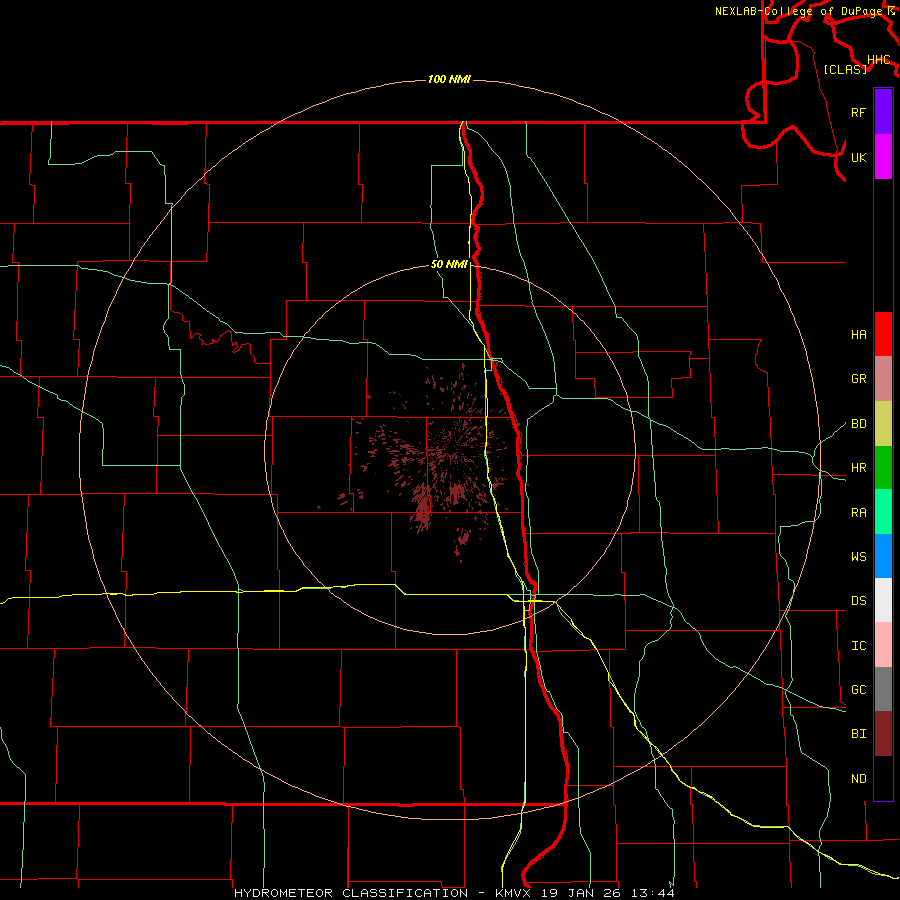Click the red HA color swatch
Screen dimensions: 900x900
[x=883, y=334]
